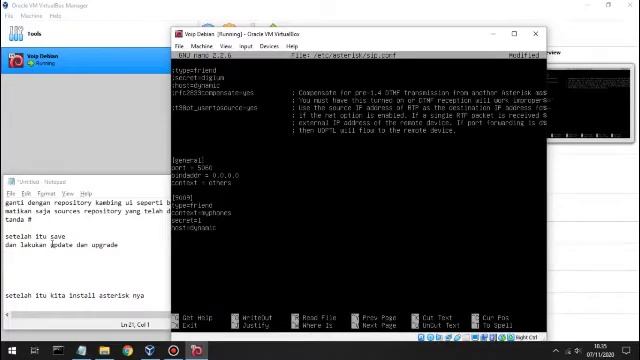Open the Windows Start menu
The width and height of the screenshot is (640, 360).
click(12, 351)
